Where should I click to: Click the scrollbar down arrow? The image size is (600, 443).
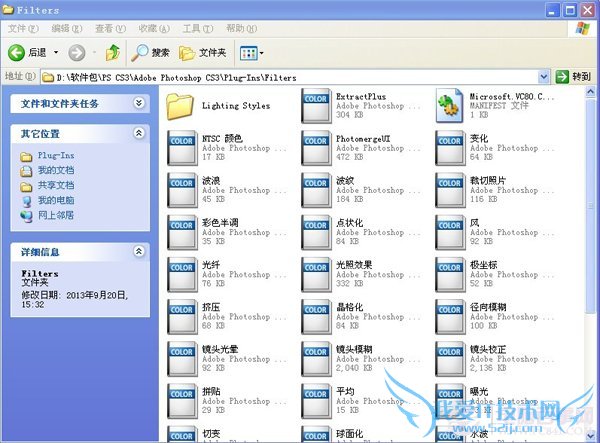(590, 435)
